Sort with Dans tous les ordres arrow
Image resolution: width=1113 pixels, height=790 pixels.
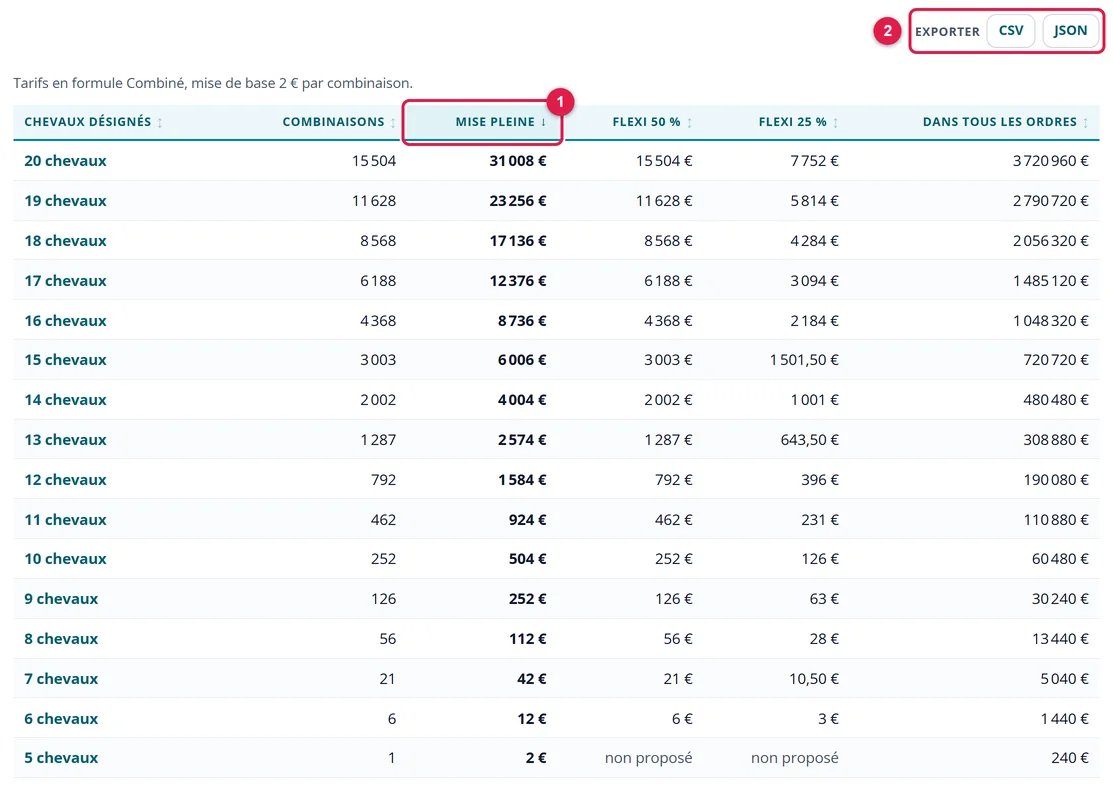(x=1085, y=123)
